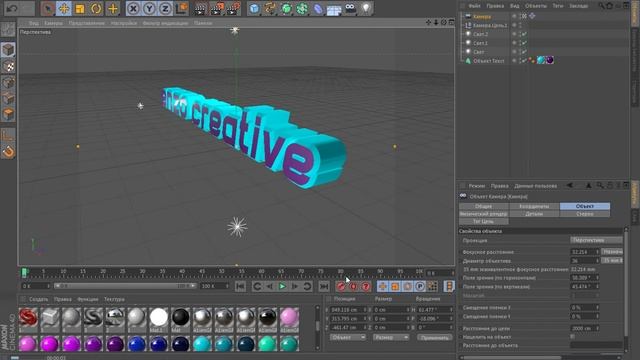
Task: Click the Undo arrow in top toolbar
Action: (x=12, y=9)
